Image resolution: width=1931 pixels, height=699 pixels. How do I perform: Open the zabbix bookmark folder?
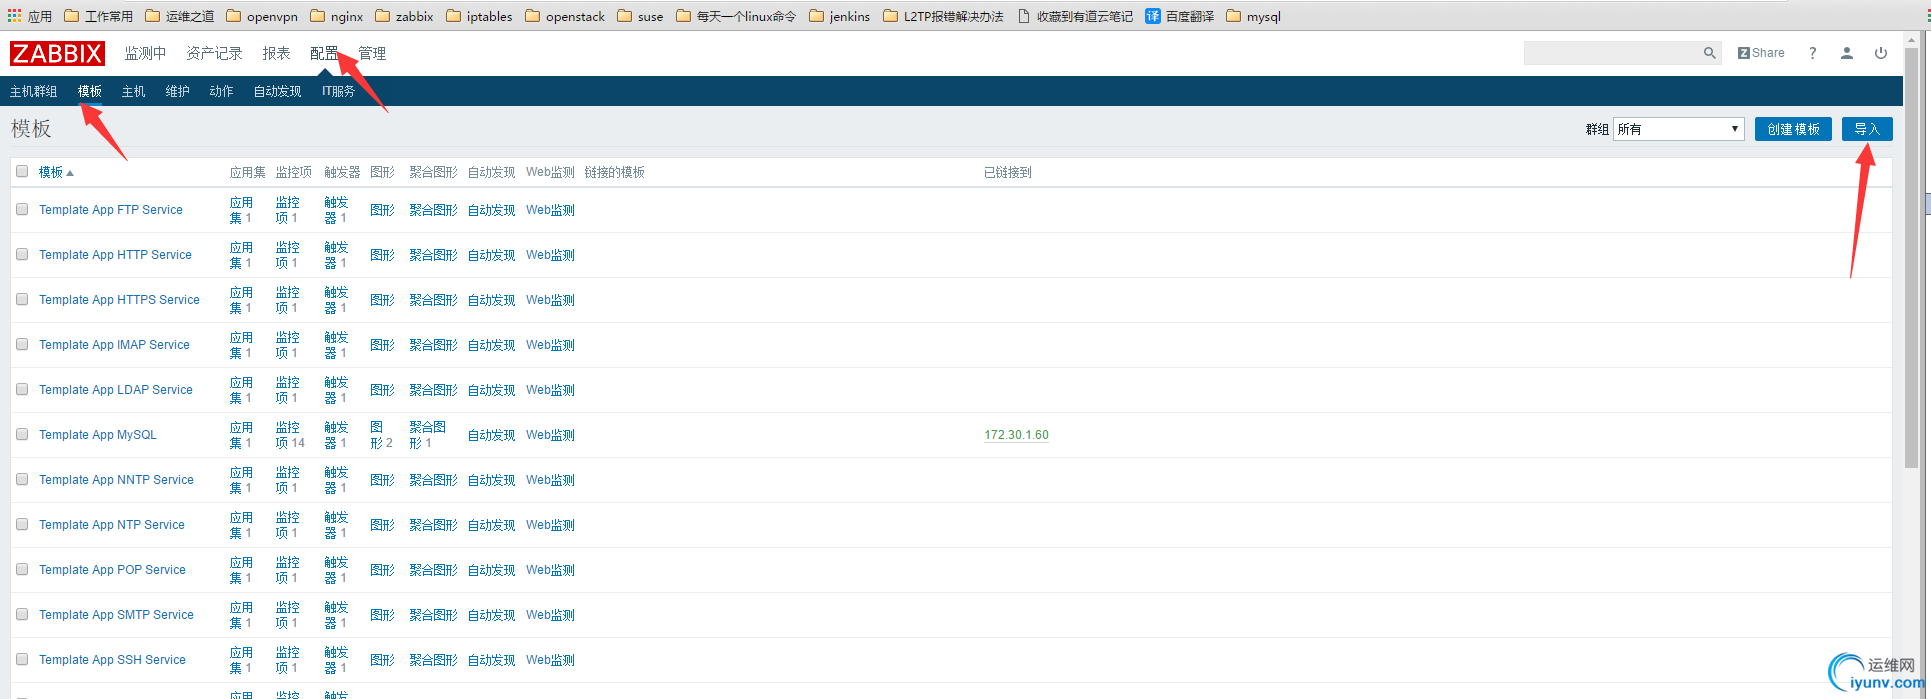pos(404,16)
